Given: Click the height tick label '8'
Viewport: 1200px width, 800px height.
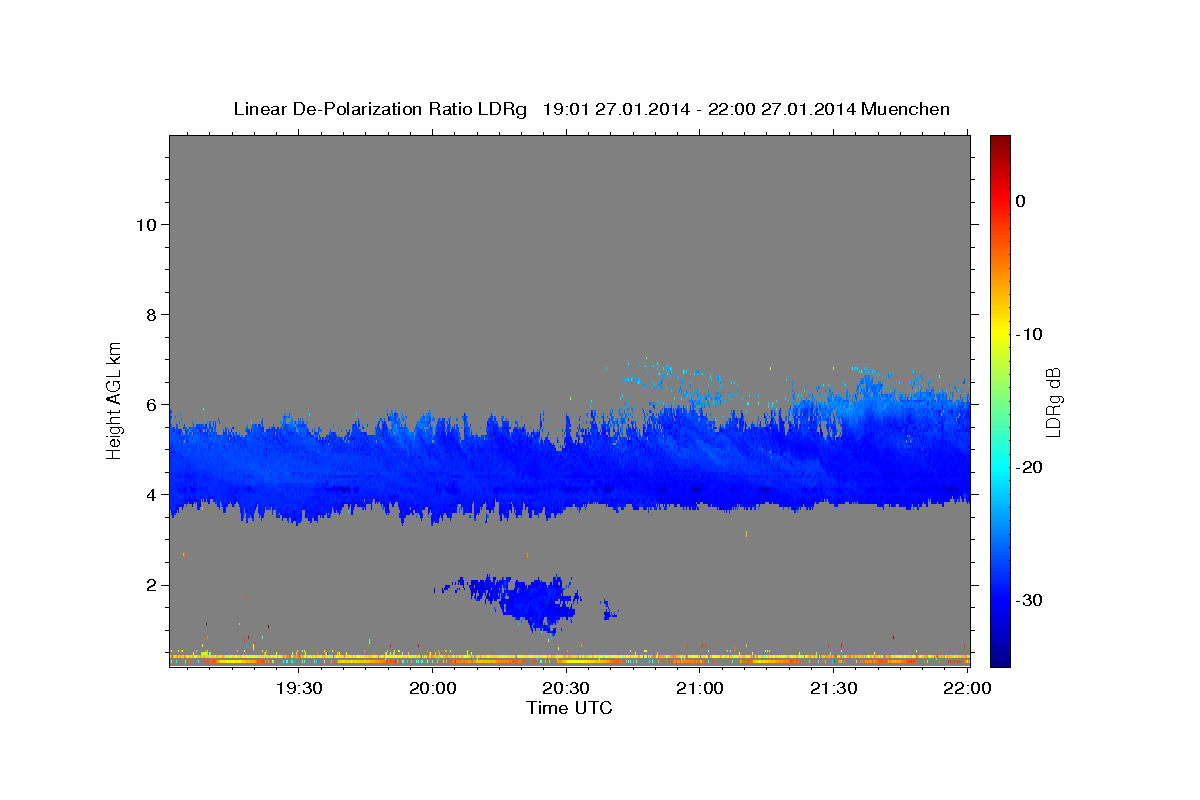Looking at the screenshot, I should [x=149, y=314].
